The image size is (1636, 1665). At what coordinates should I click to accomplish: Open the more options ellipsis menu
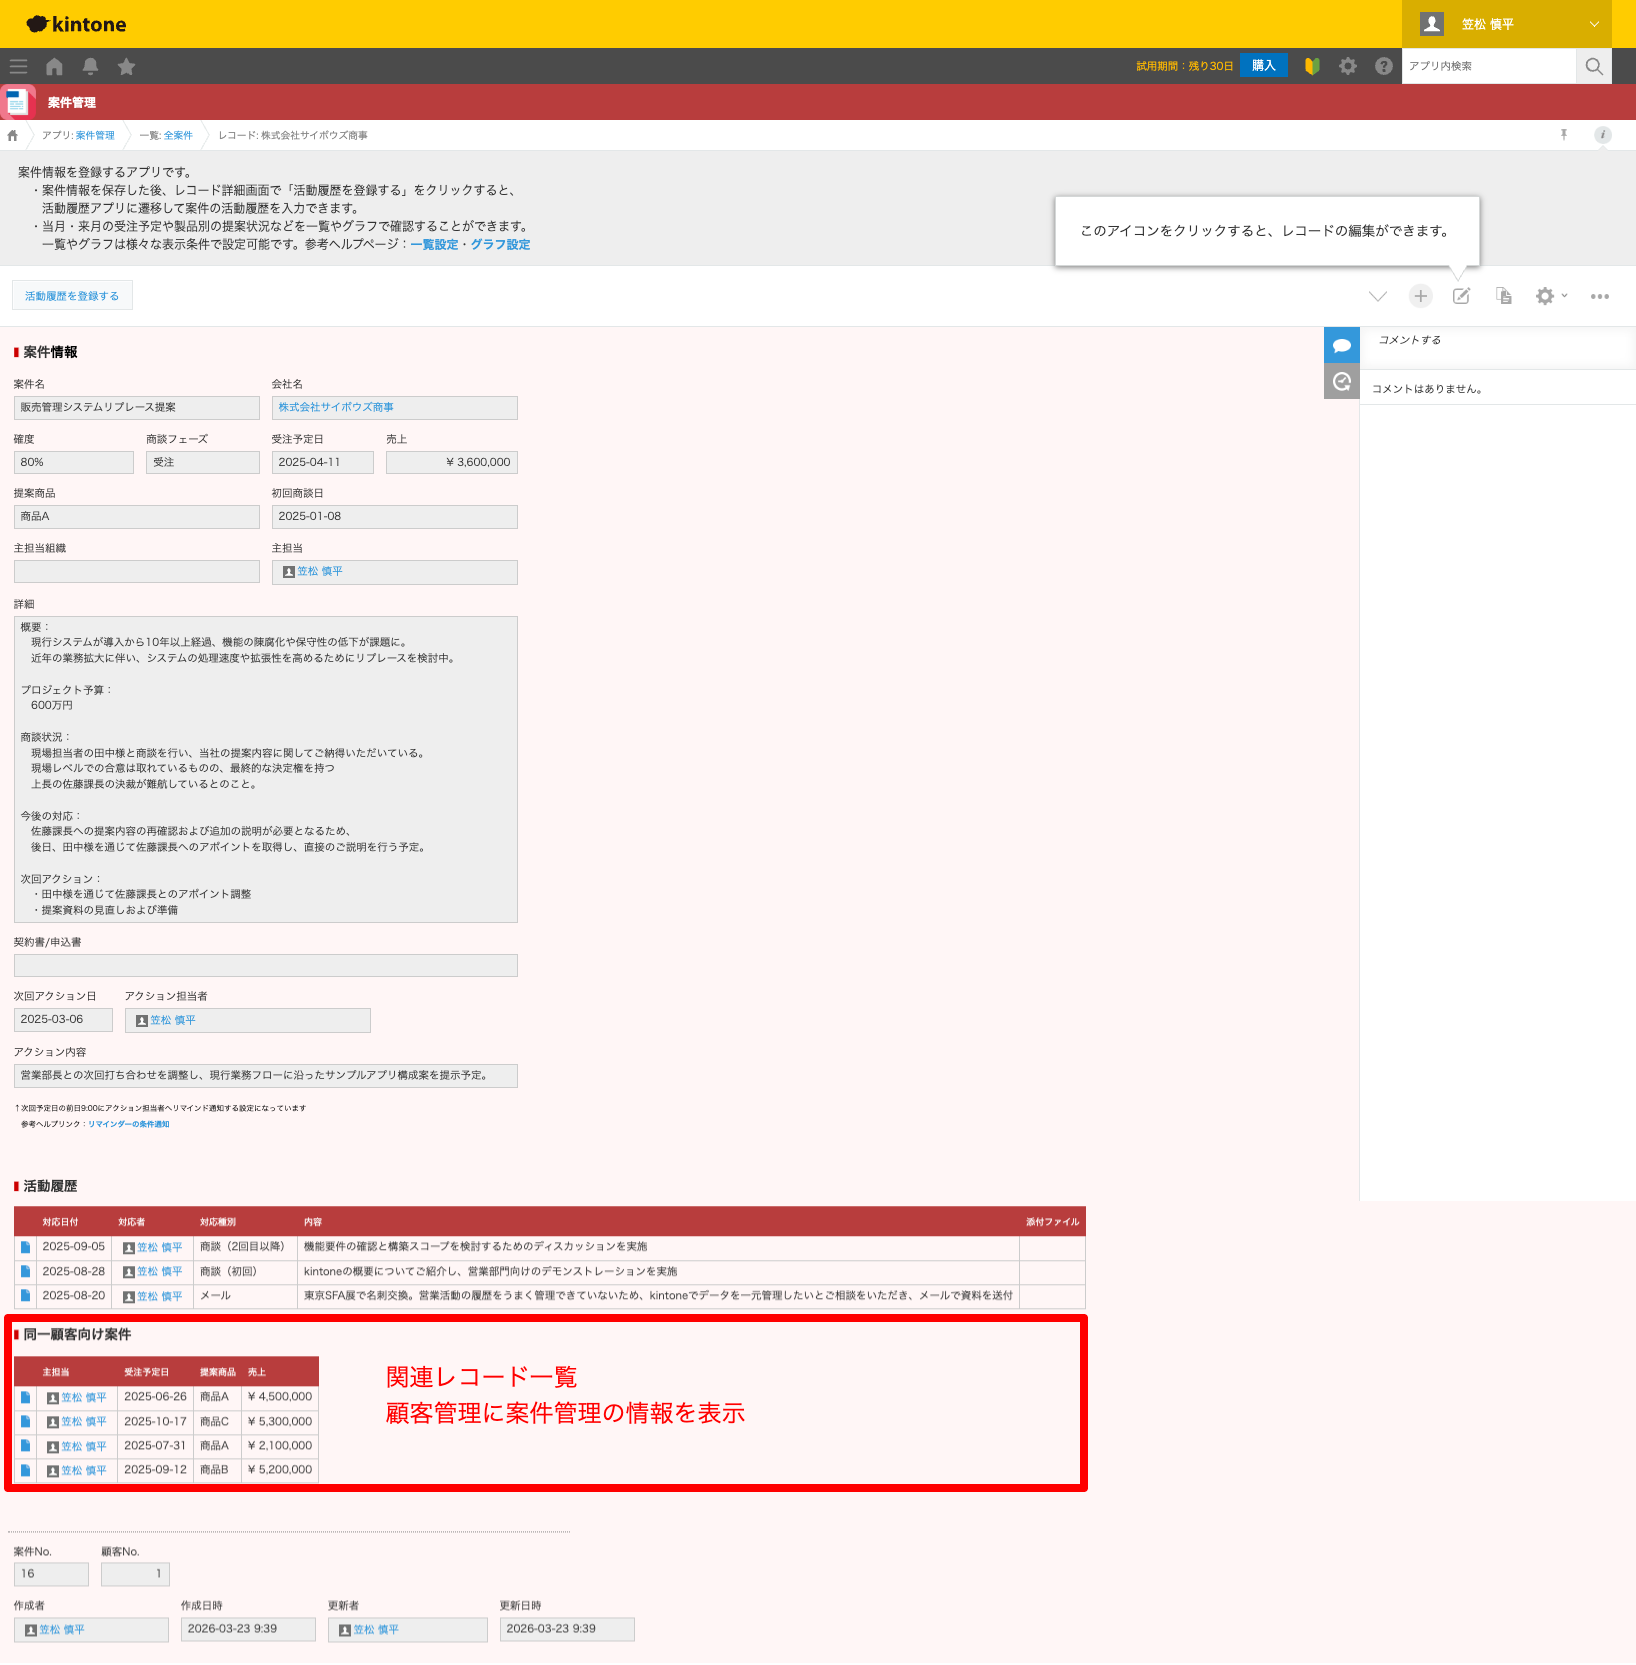coord(1600,296)
